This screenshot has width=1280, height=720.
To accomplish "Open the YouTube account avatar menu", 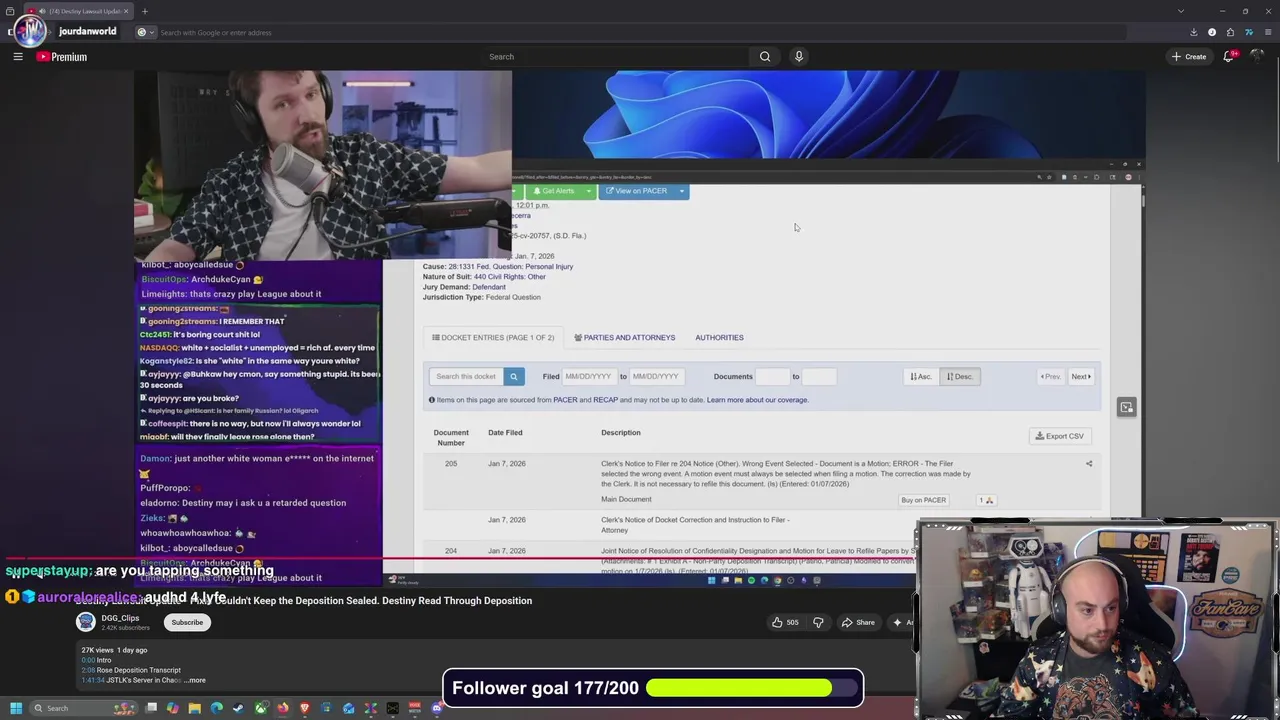I will tap(1257, 56).
